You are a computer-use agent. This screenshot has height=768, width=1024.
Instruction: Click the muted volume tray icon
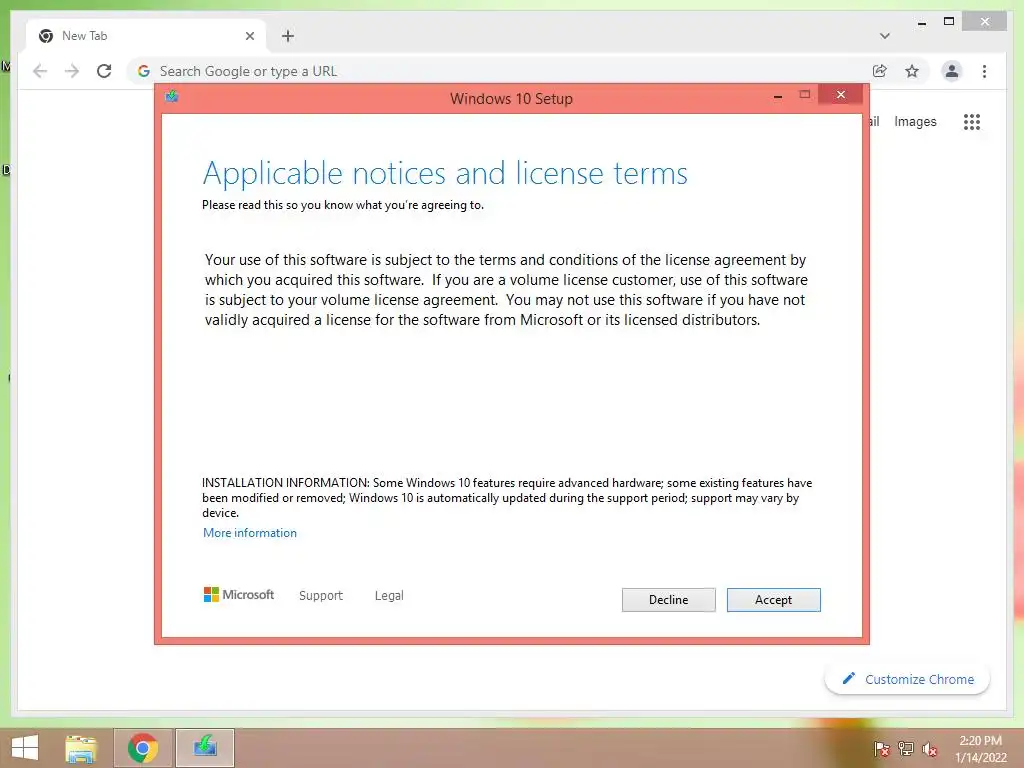pyautogui.click(x=929, y=748)
